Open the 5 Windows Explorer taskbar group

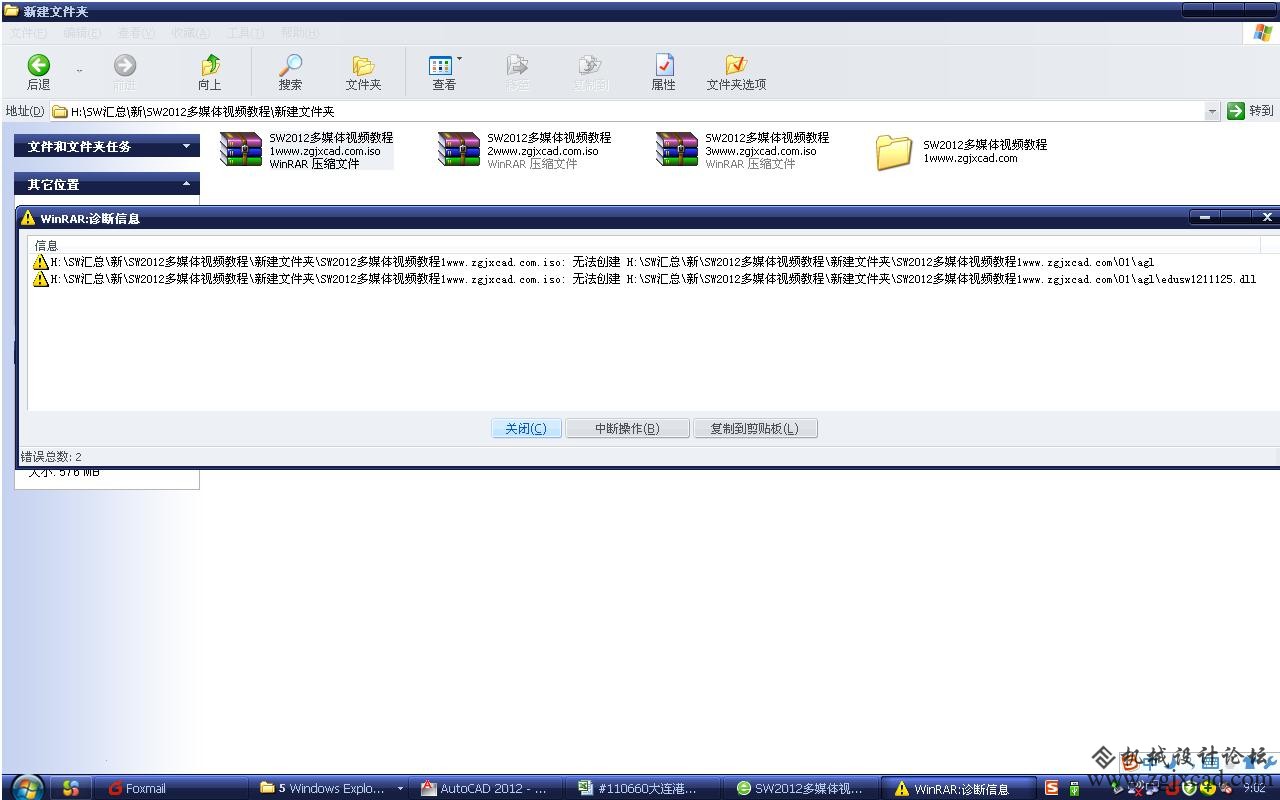pyautogui.click(x=328, y=788)
